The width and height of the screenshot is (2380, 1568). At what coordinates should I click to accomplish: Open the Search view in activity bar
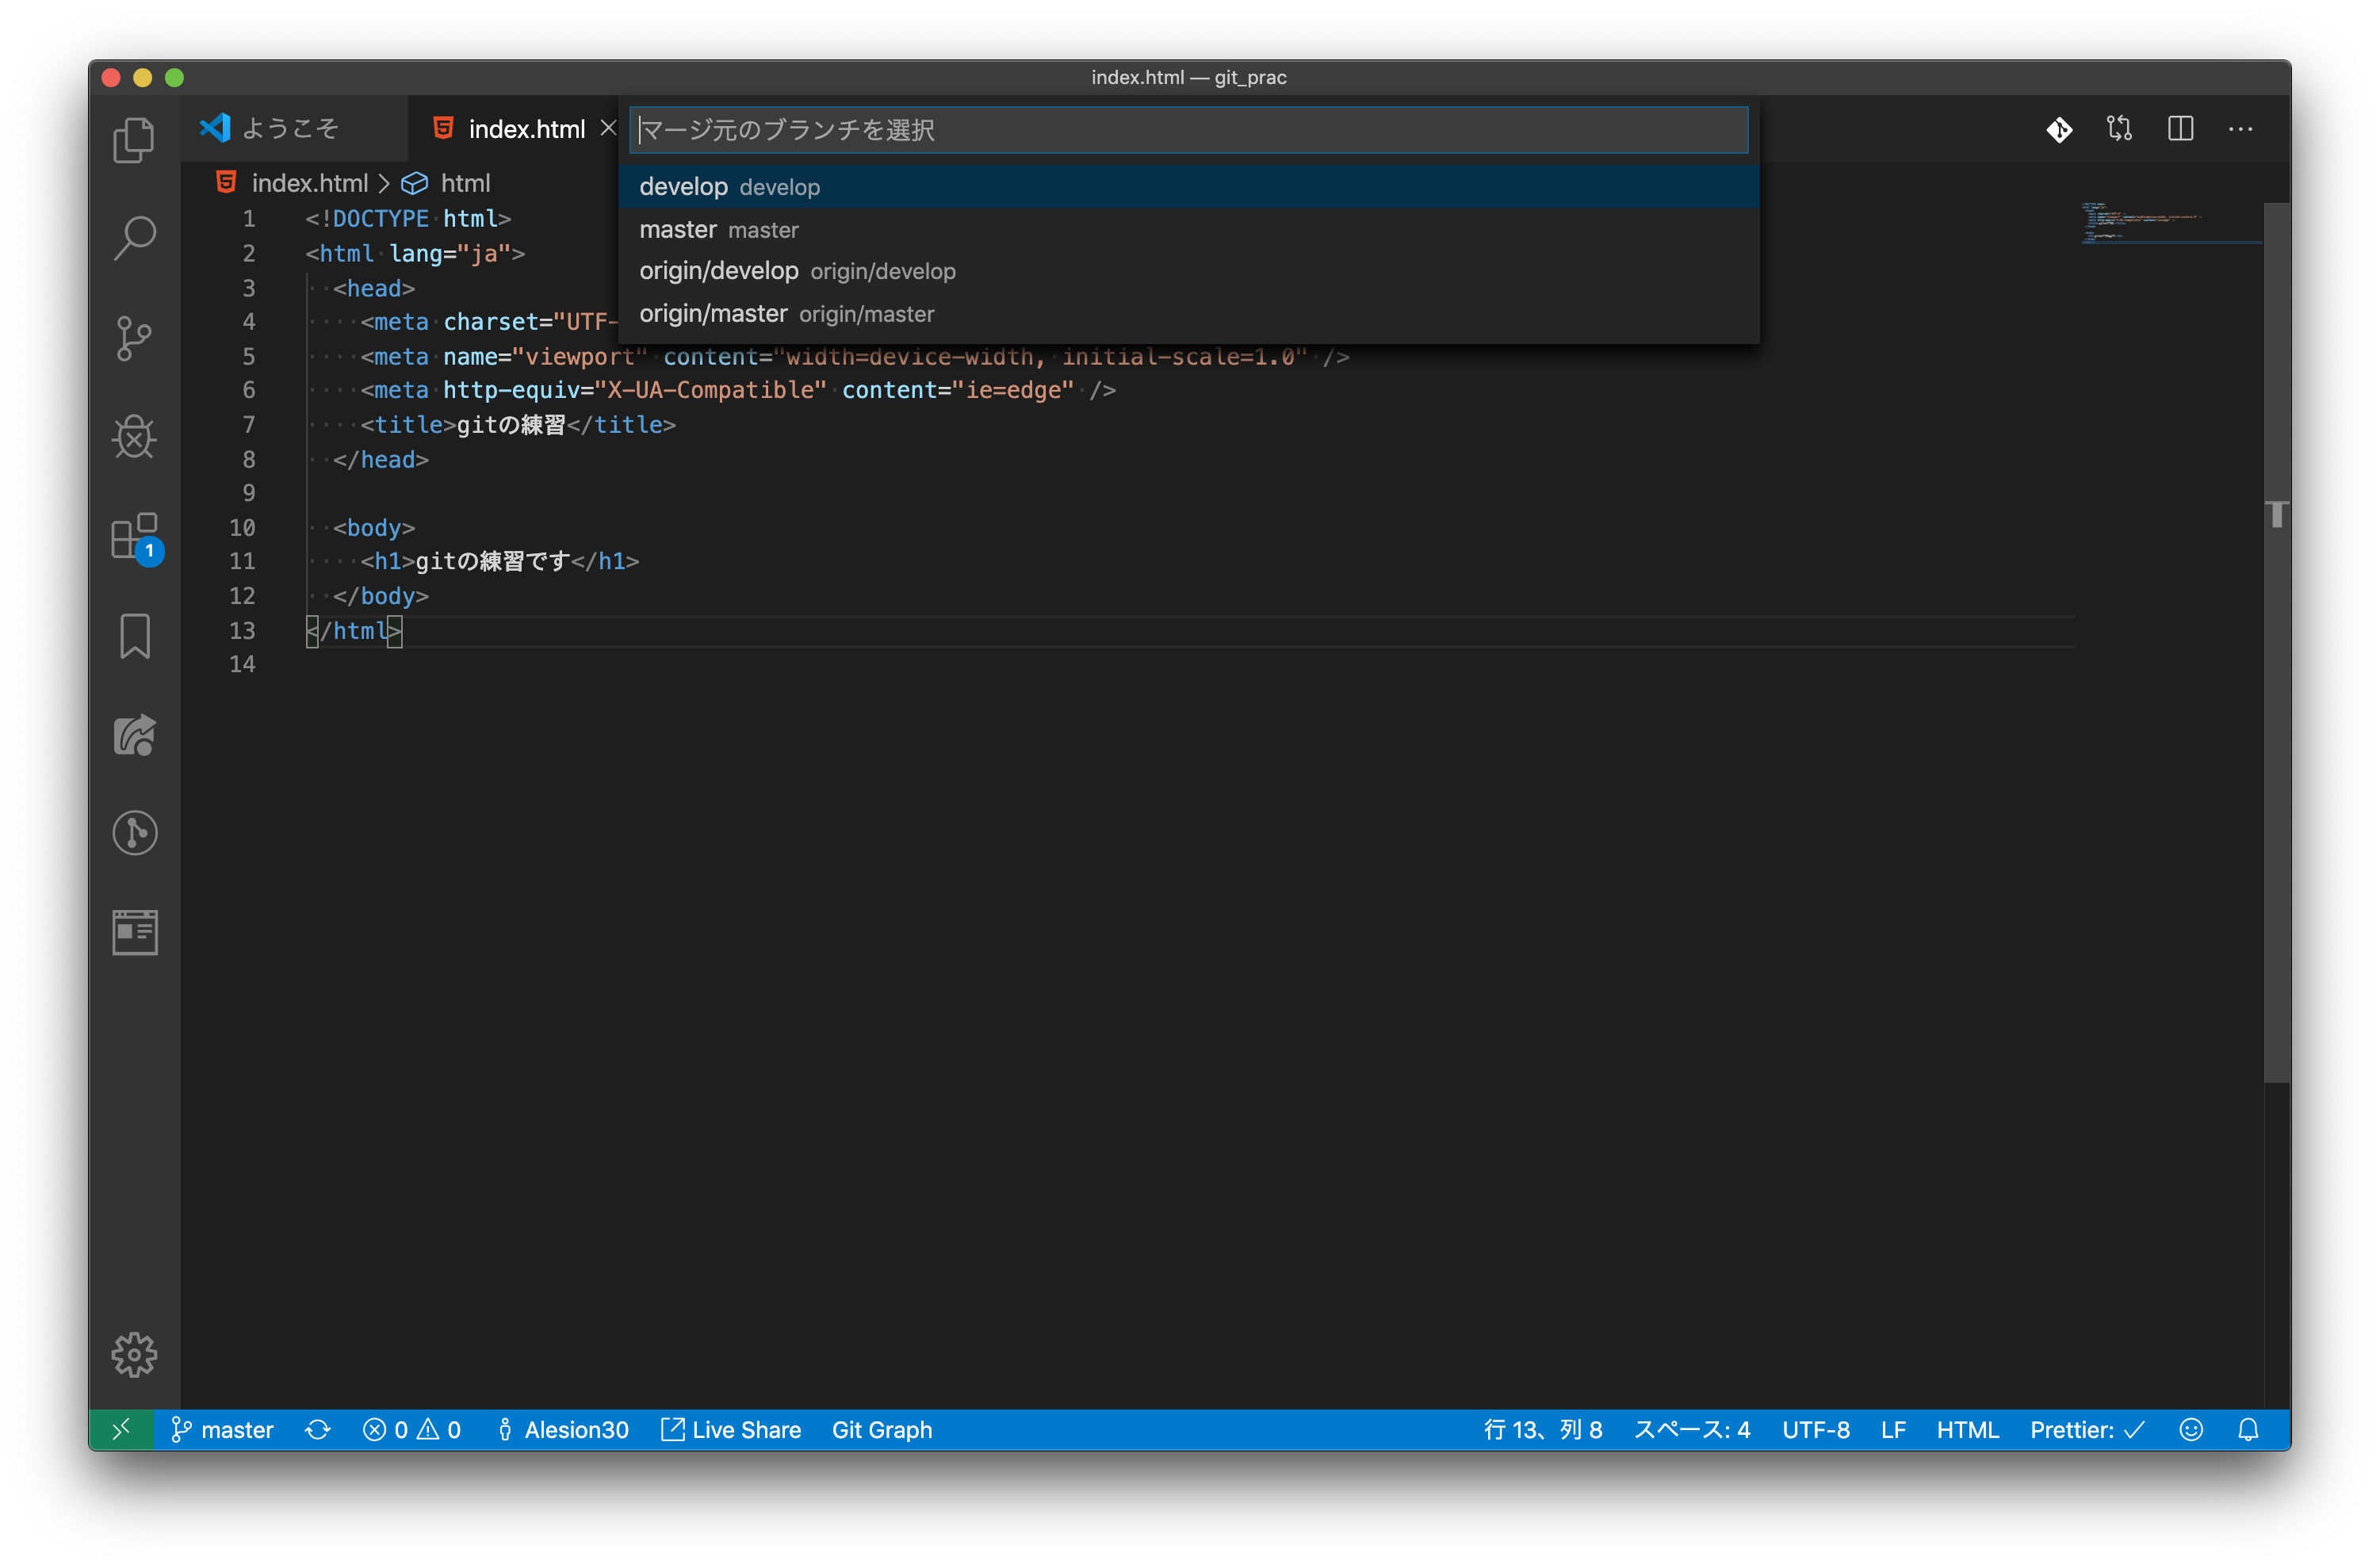pyautogui.click(x=134, y=239)
